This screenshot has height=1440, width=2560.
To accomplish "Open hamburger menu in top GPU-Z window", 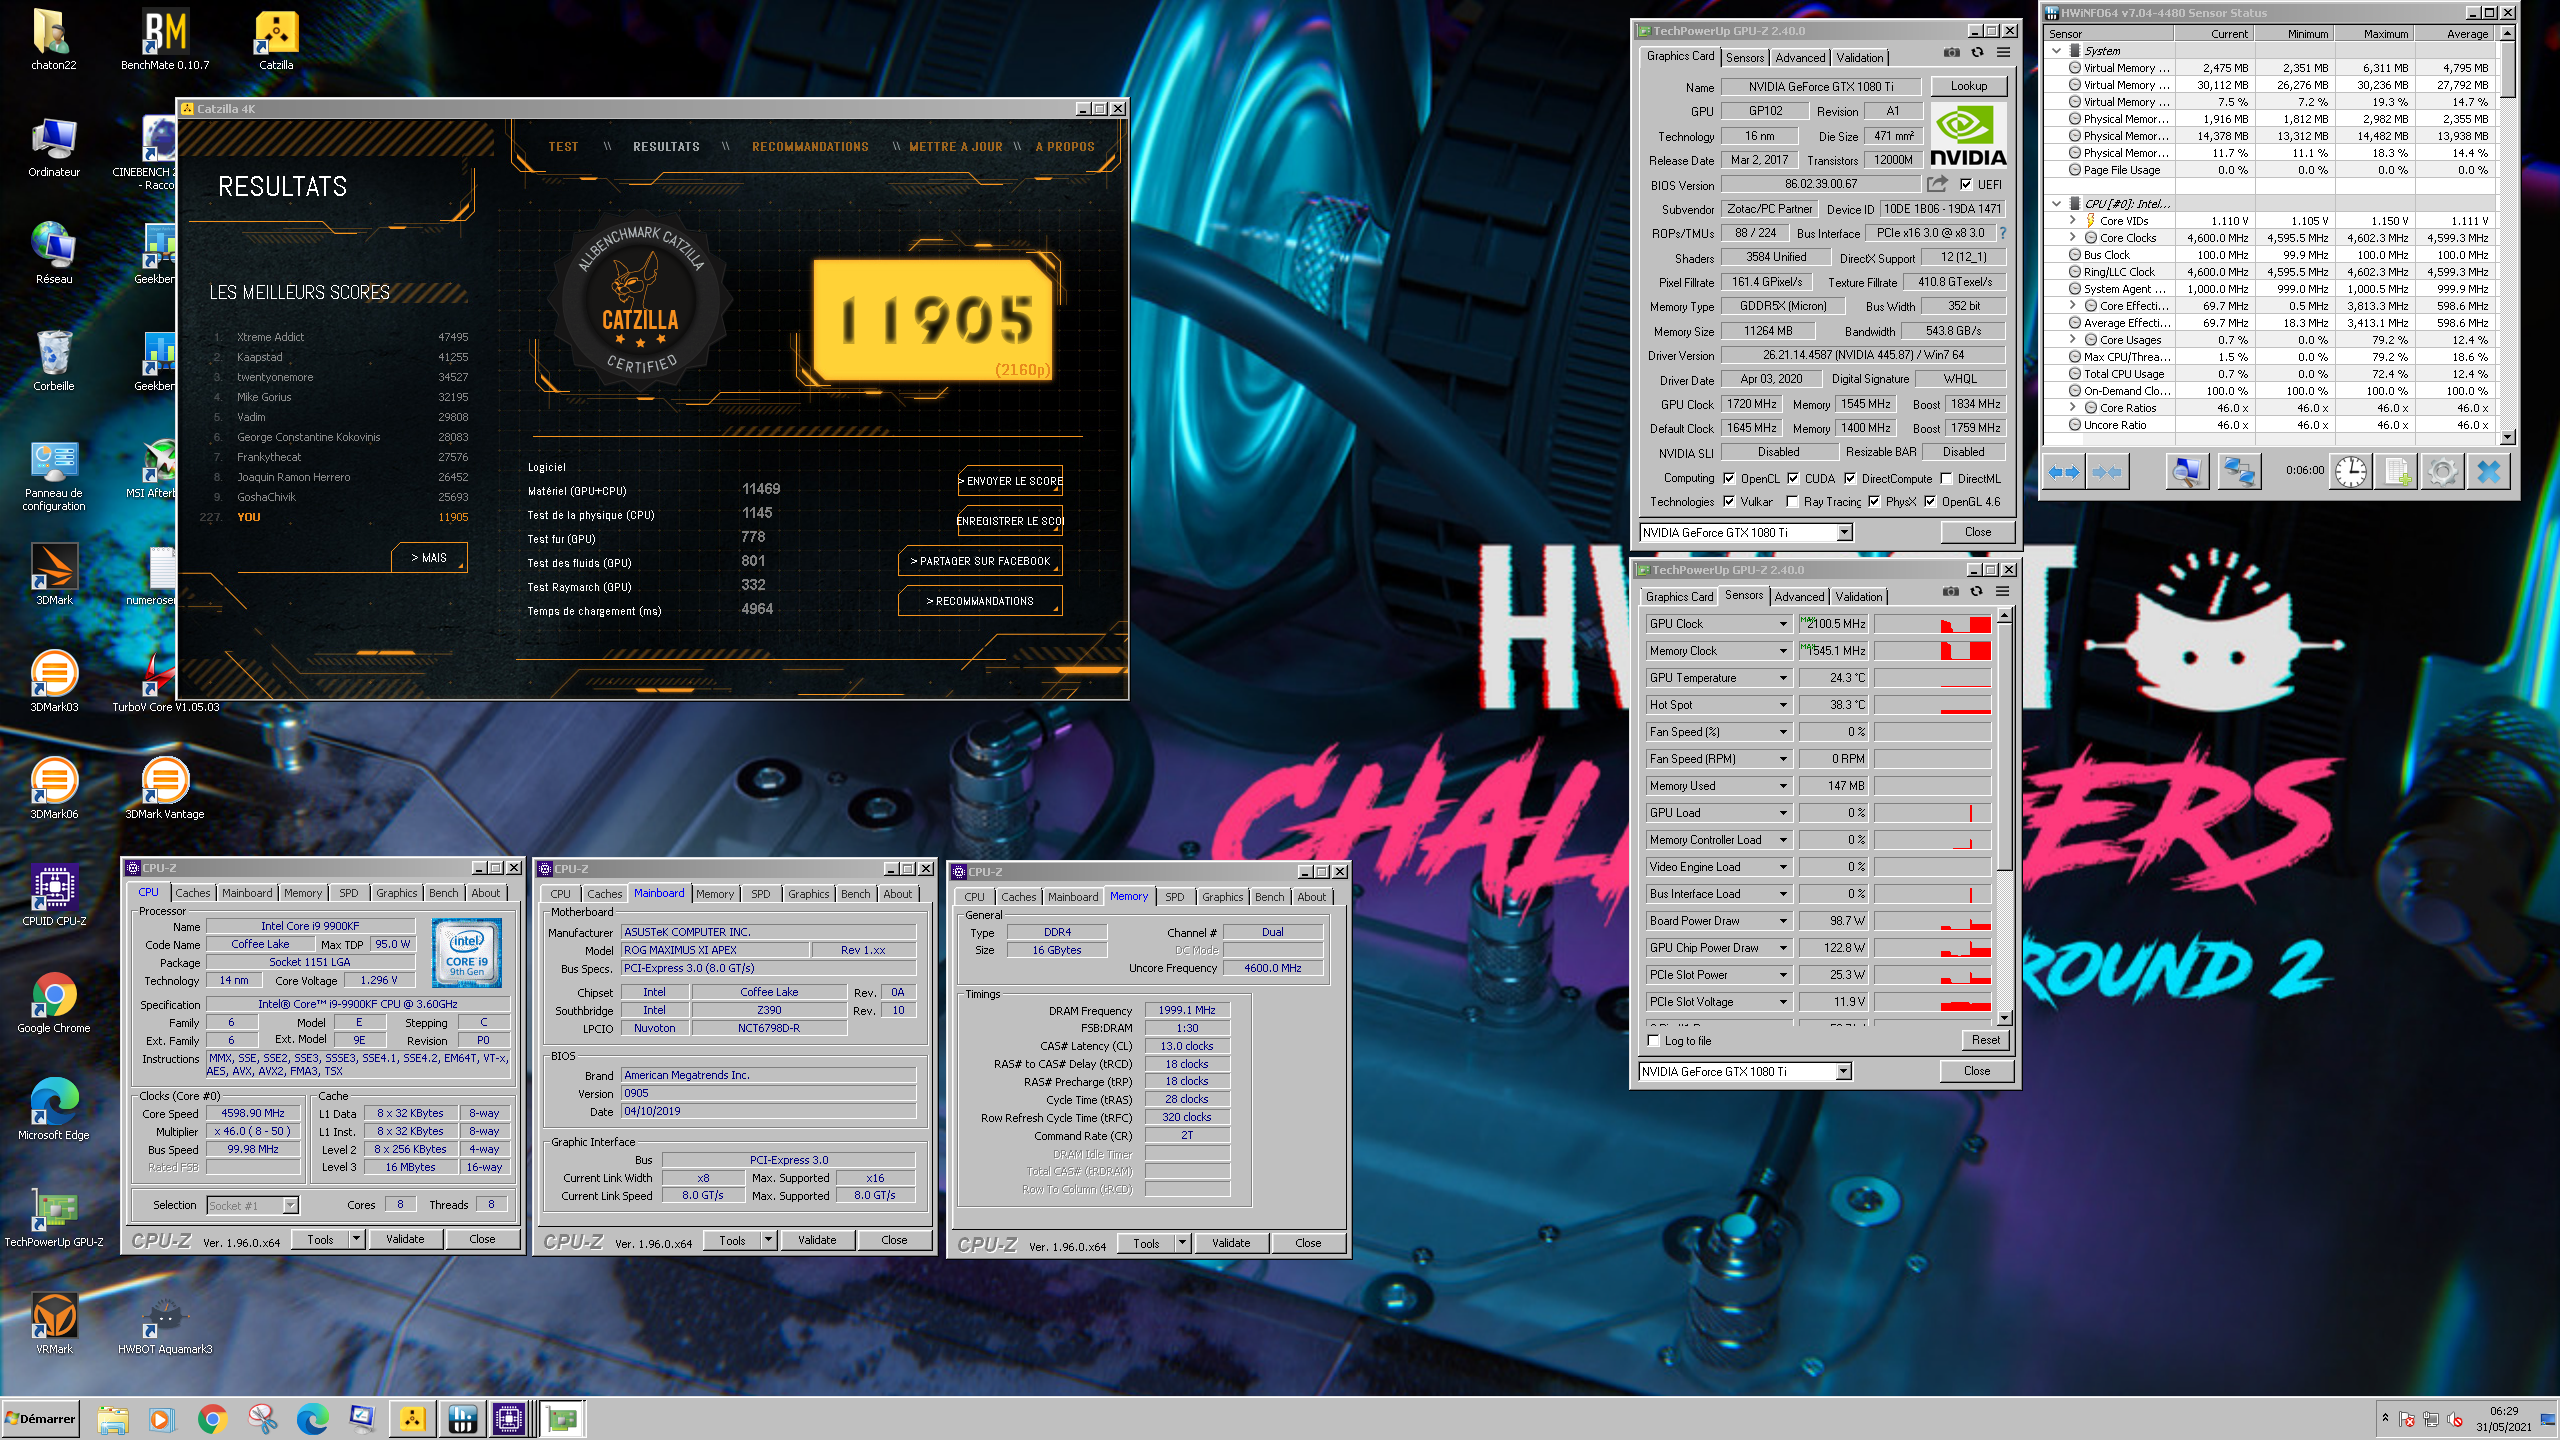I will point(2003,53).
